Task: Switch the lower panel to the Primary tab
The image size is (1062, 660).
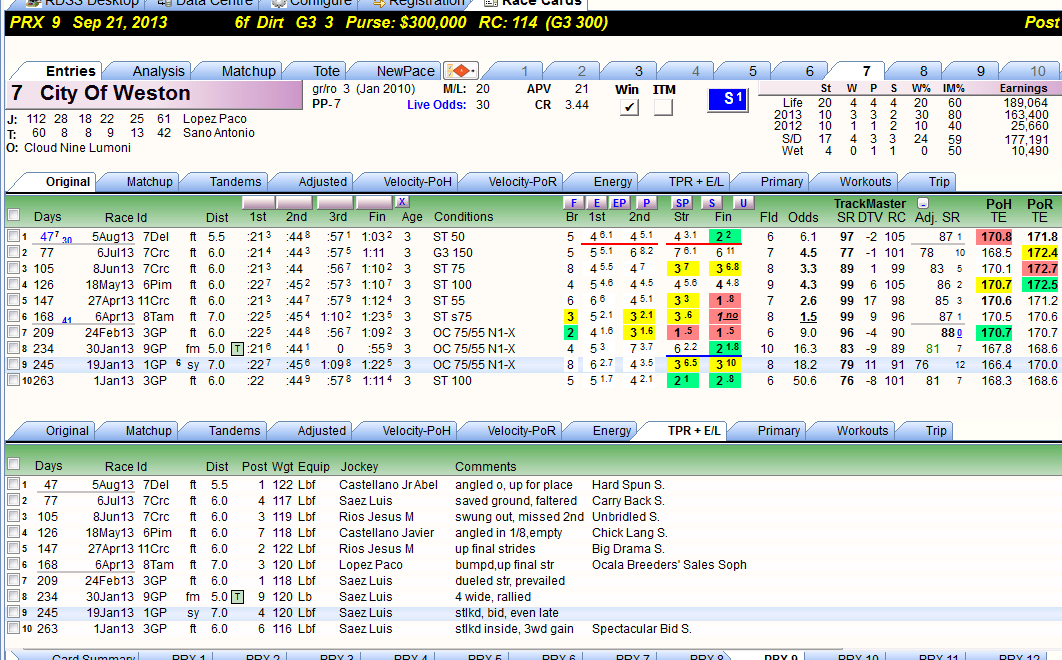Action: (778, 430)
